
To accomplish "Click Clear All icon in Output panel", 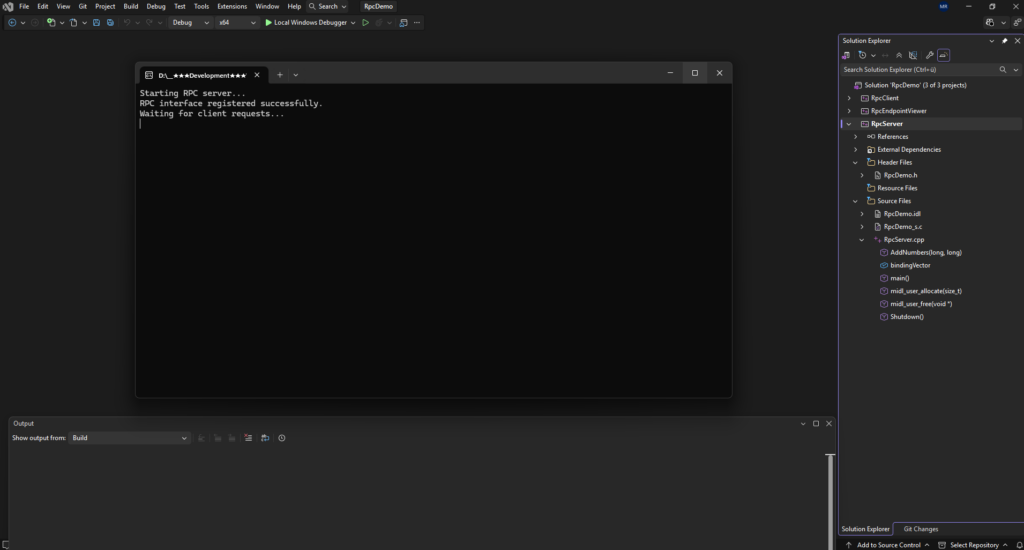I will 248,438.
